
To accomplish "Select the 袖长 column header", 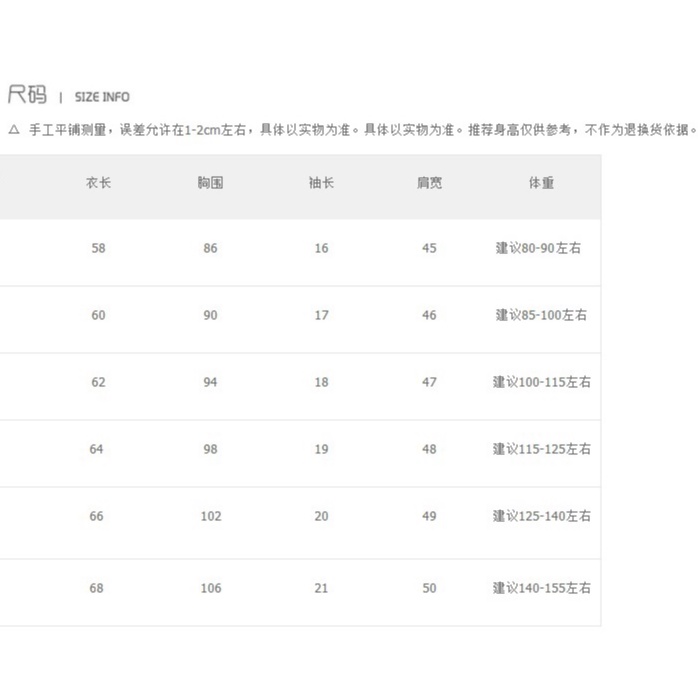I will [321, 183].
